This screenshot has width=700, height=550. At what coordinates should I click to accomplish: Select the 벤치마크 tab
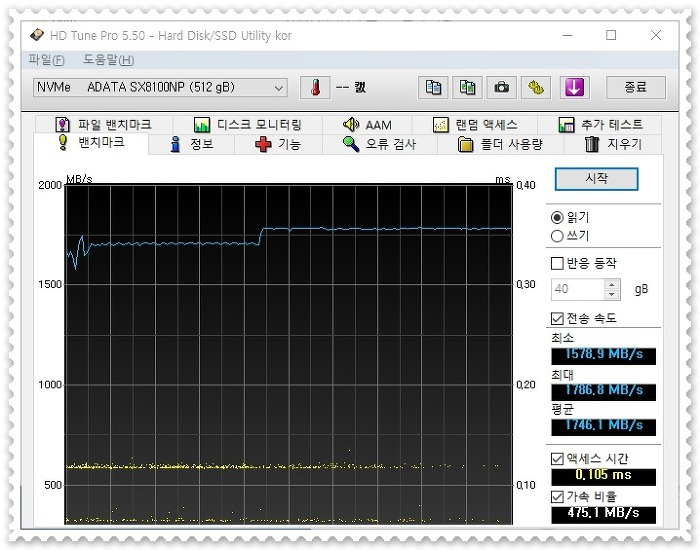(x=91, y=143)
